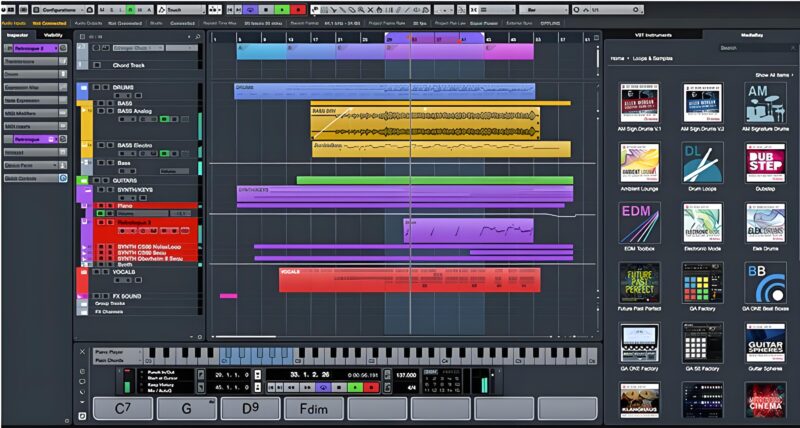Open track search magnifier in track list

point(197,37)
